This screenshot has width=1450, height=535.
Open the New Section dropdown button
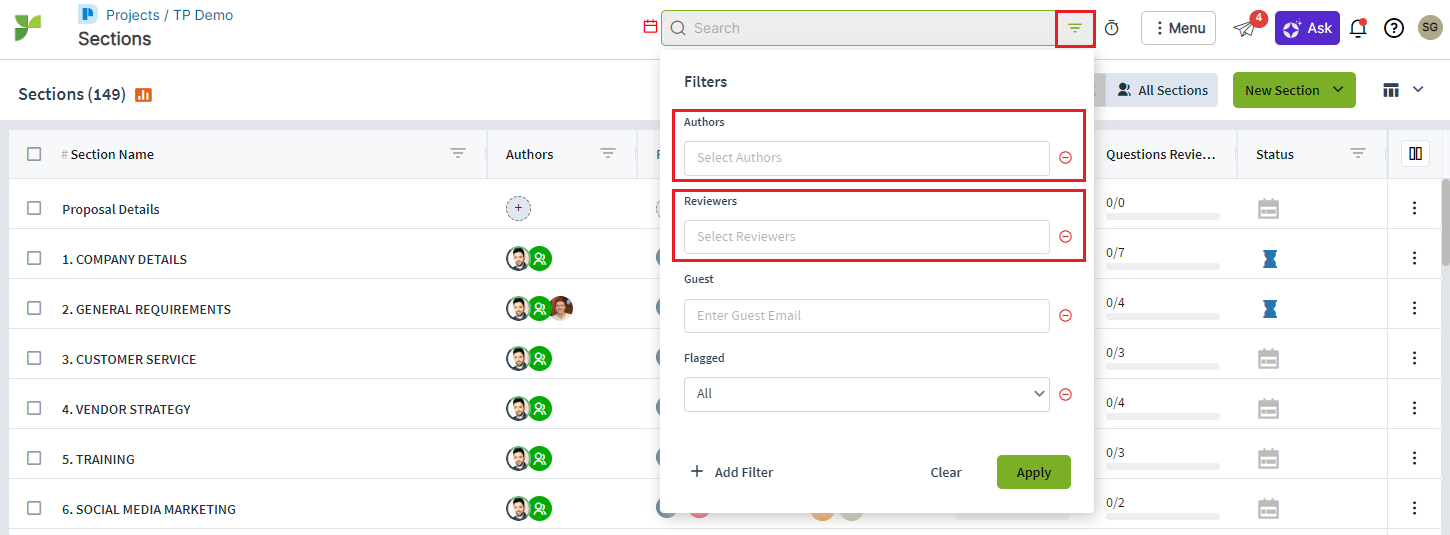(x=1294, y=90)
